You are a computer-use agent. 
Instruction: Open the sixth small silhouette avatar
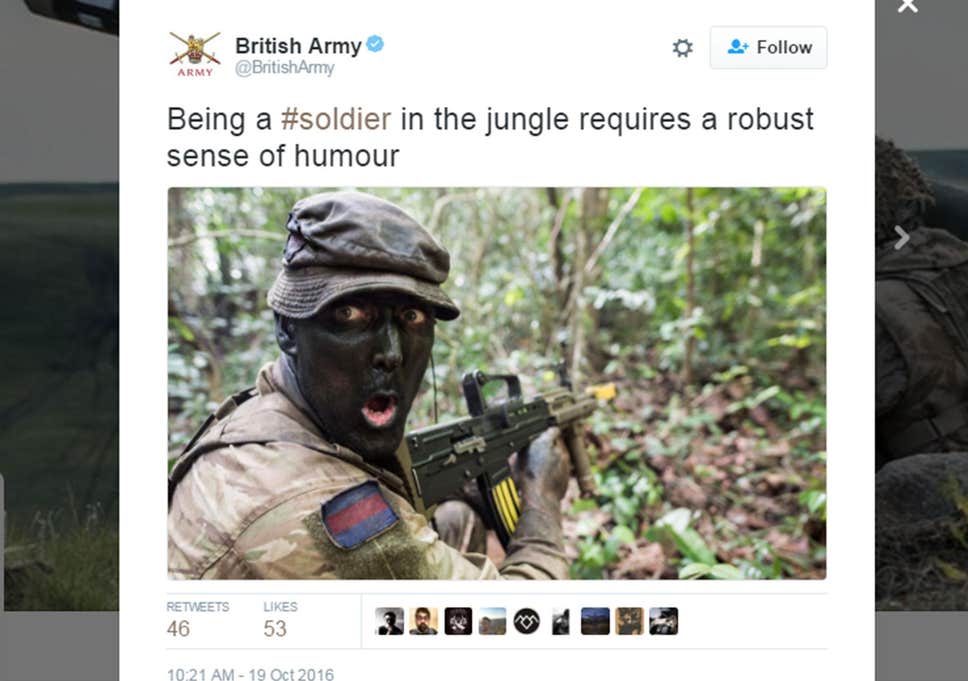[x=561, y=621]
